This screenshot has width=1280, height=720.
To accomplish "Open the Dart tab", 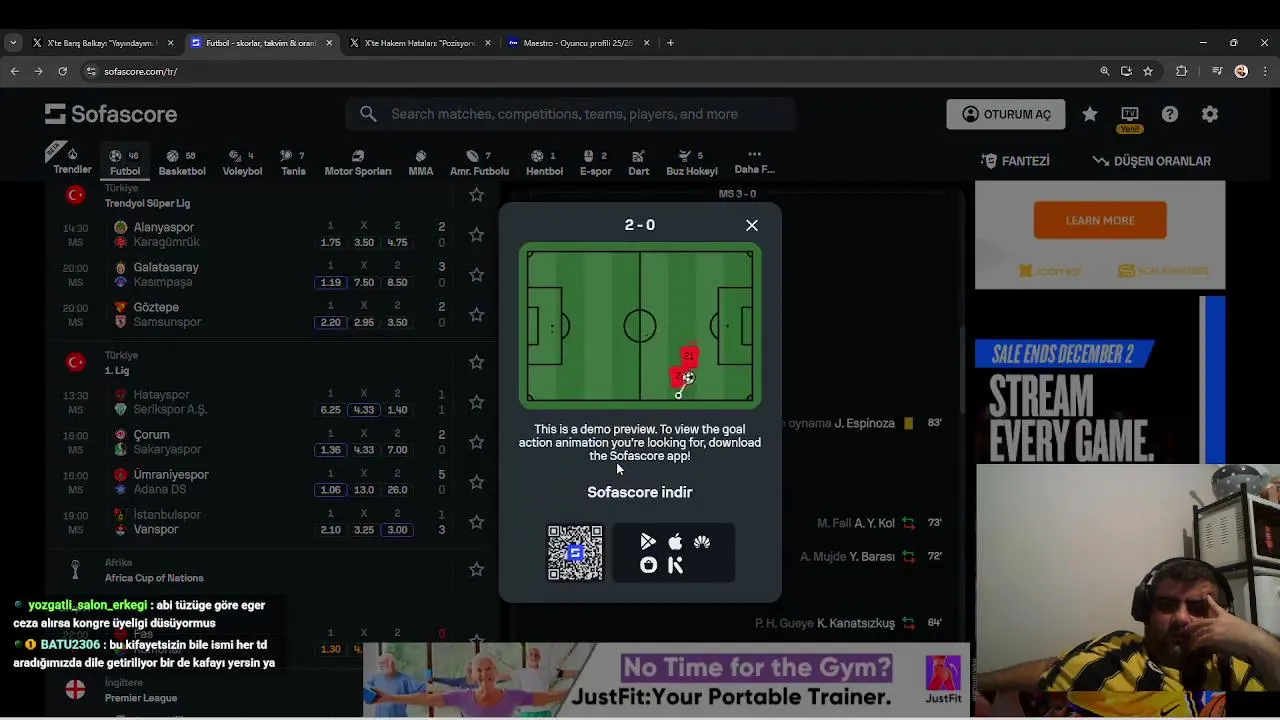I will [639, 162].
